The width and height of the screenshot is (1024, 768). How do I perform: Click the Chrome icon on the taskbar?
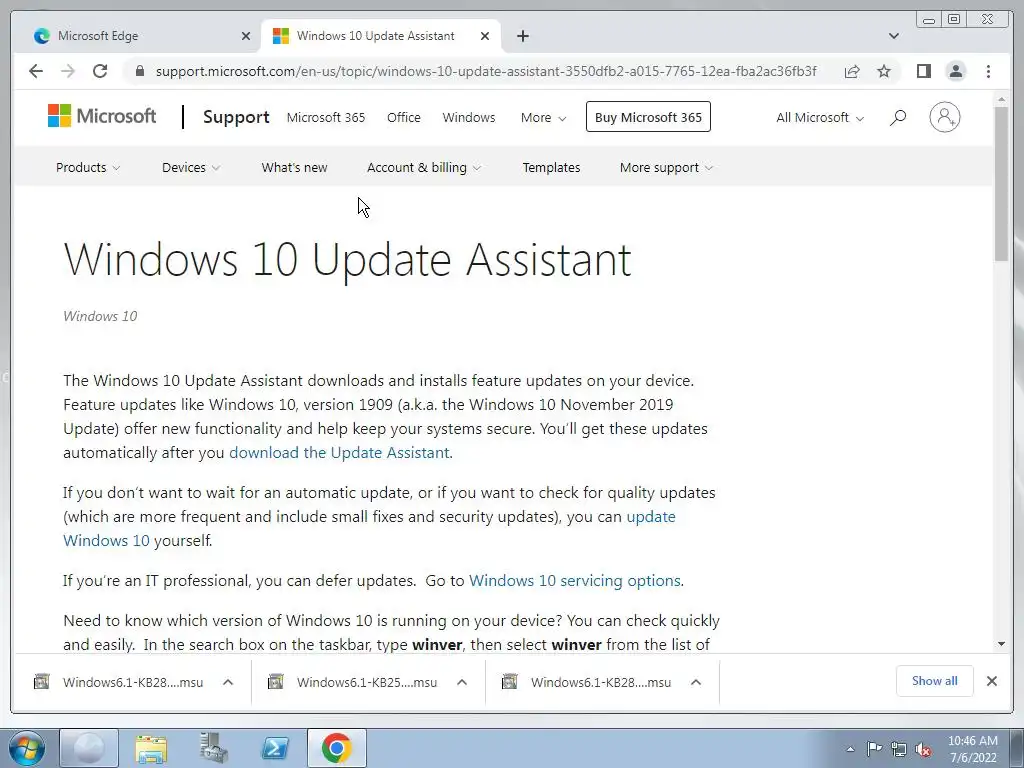pyautogui.click(x=336, y=748)
